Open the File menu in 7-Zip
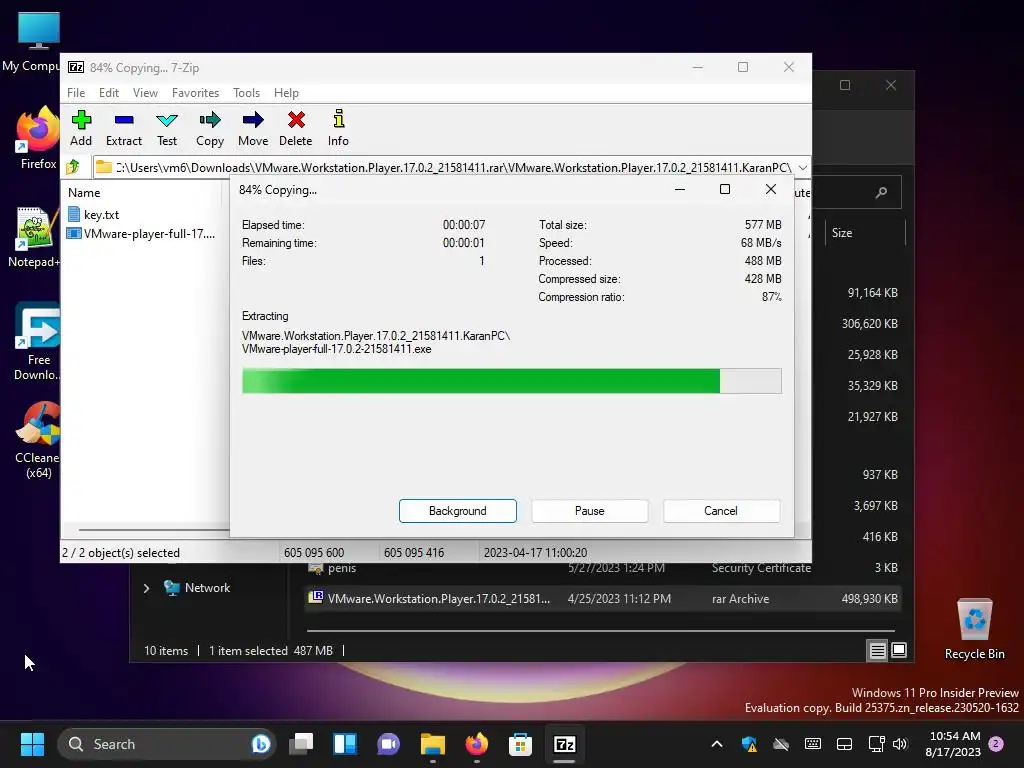This screenshot has height=768, width=1024. pyautogui.click(x=76, y=93)
